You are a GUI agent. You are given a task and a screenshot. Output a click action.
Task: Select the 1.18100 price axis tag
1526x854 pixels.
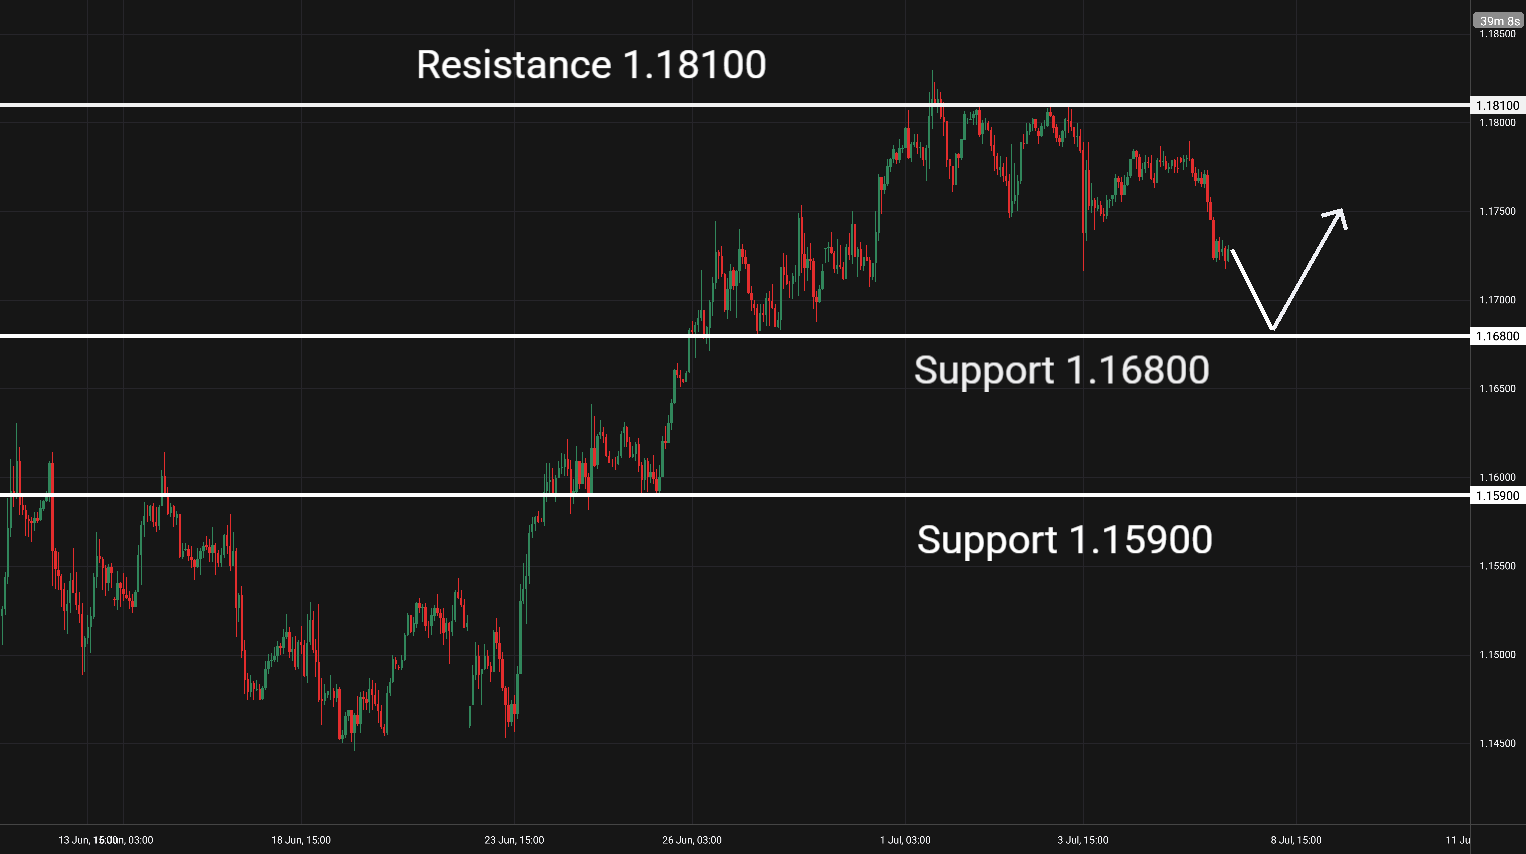(x=1498, y=105)
